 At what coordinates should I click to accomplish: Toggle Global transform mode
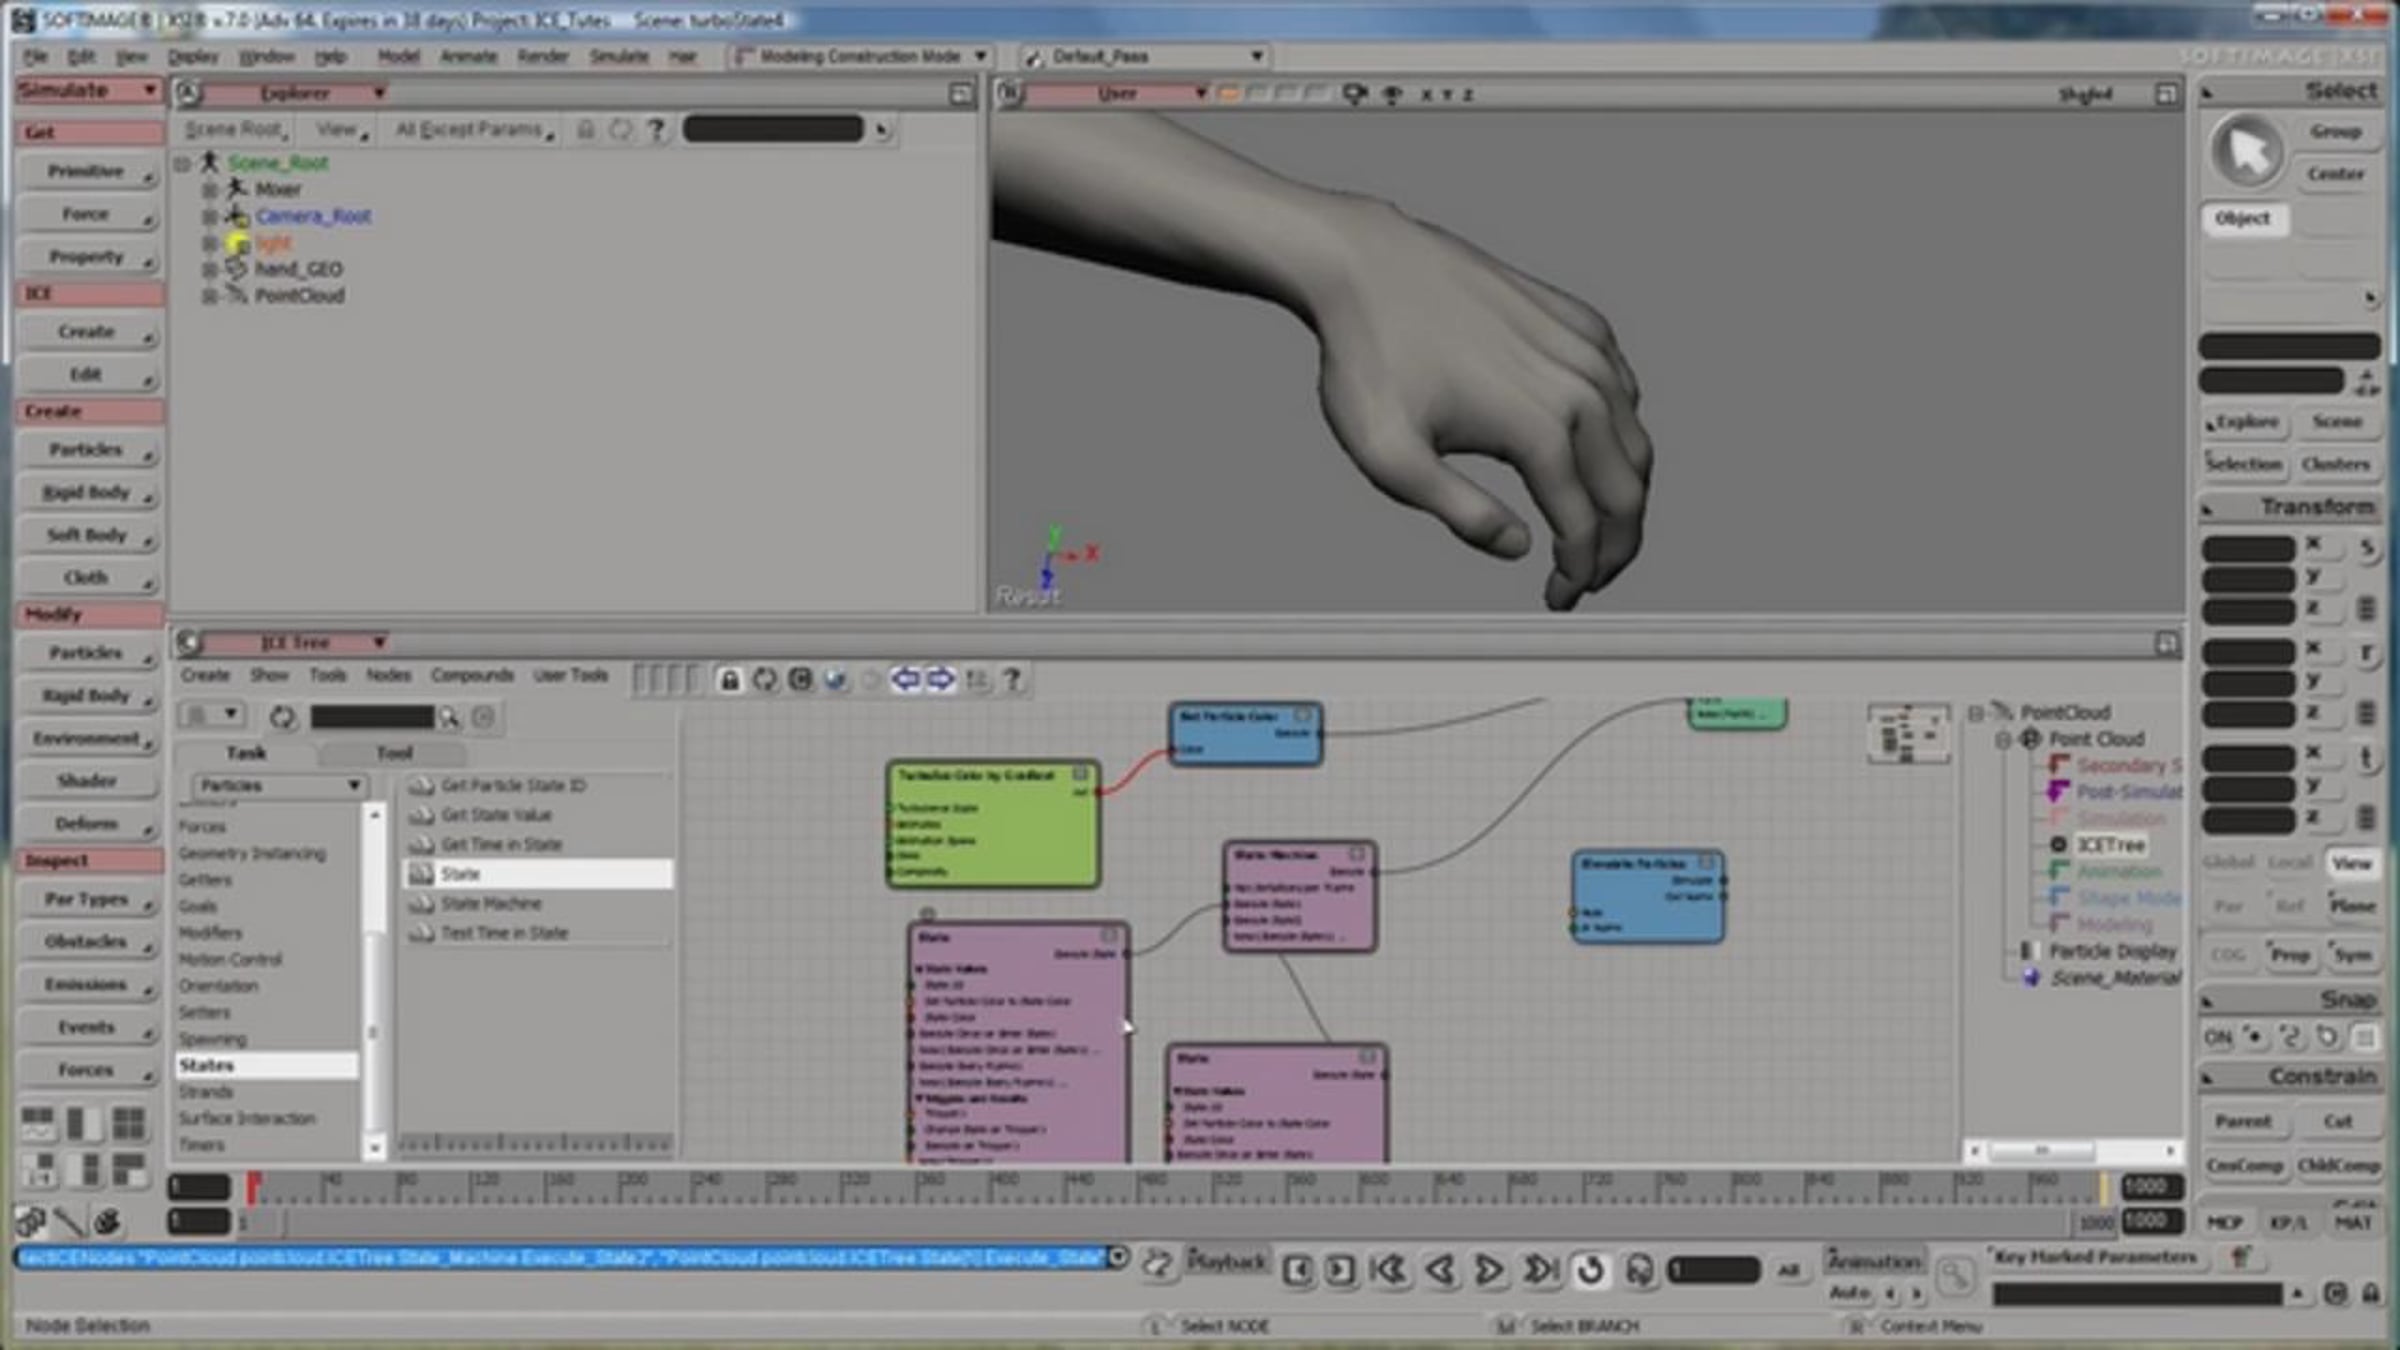tap(2227, 863)
